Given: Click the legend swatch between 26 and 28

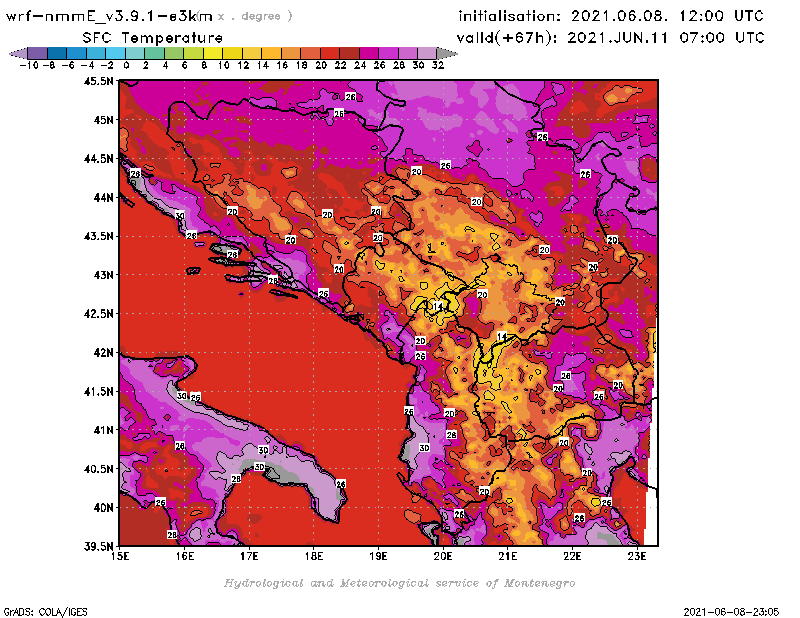Looking at the screenshot, I should point(388,53).
